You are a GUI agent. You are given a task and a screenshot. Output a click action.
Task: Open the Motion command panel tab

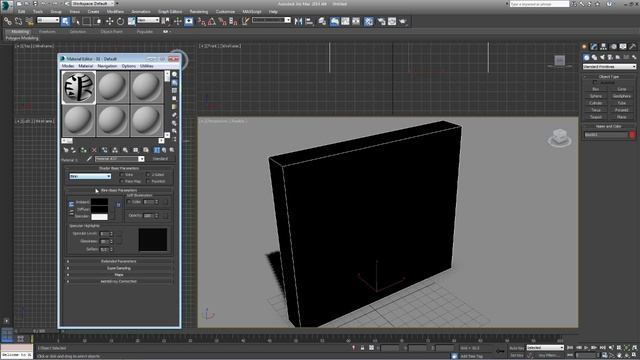(613, 47)
